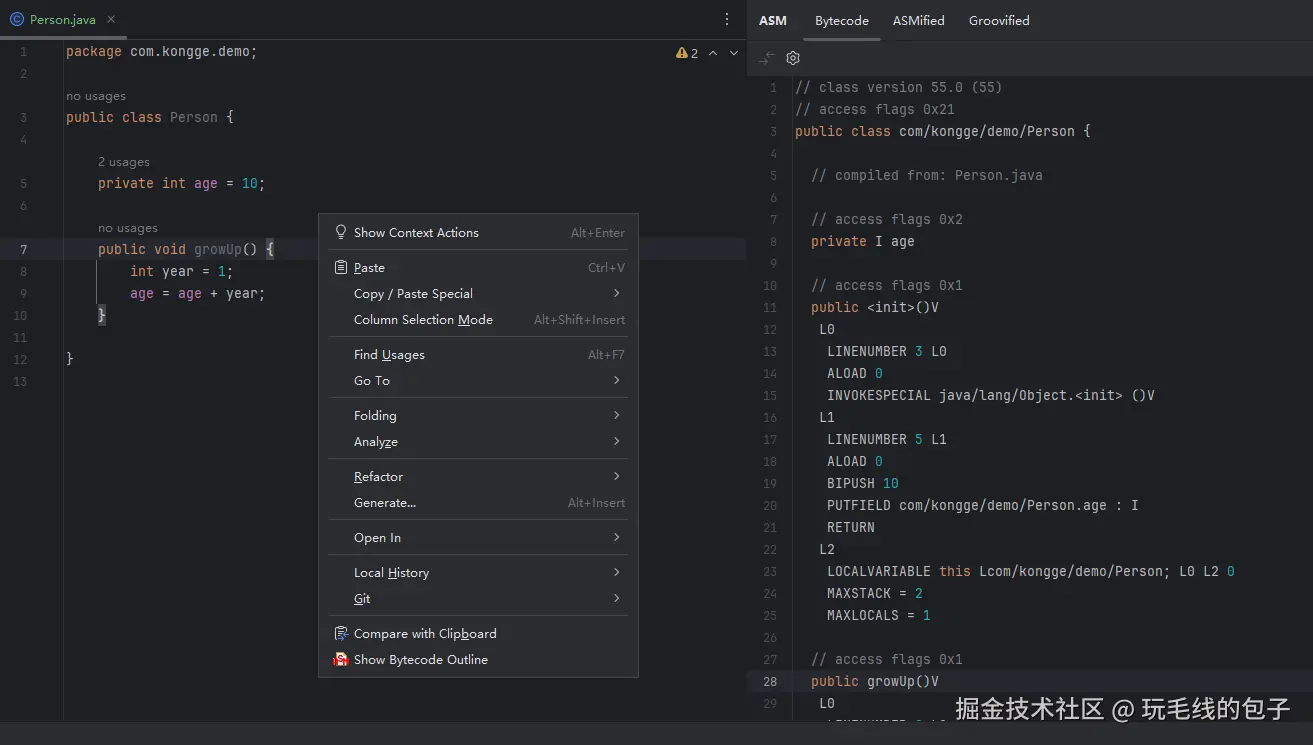Toggle Column Selection Mode
1313x745 pixels.
423,320
